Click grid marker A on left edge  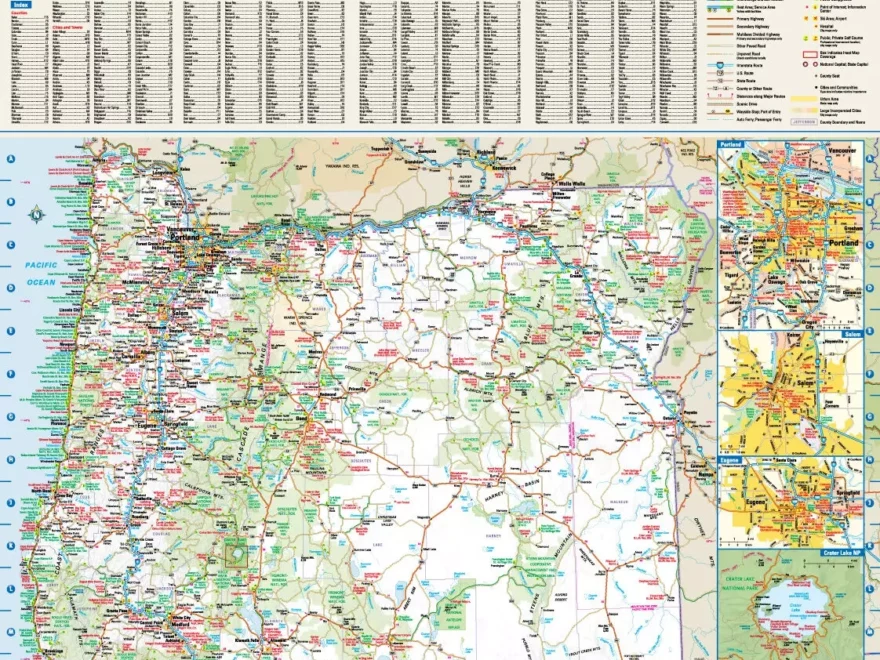(x=10, y=158)
